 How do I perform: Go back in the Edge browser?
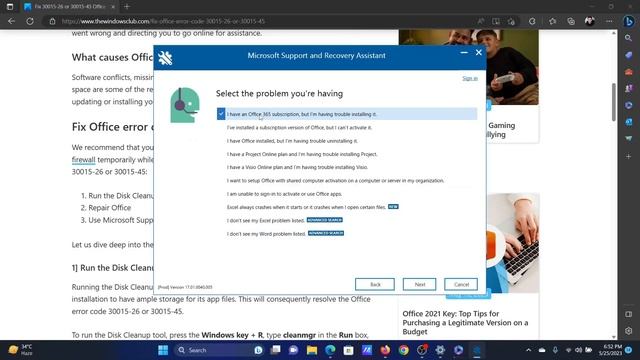pyautogui.click(x=11, y=21)
